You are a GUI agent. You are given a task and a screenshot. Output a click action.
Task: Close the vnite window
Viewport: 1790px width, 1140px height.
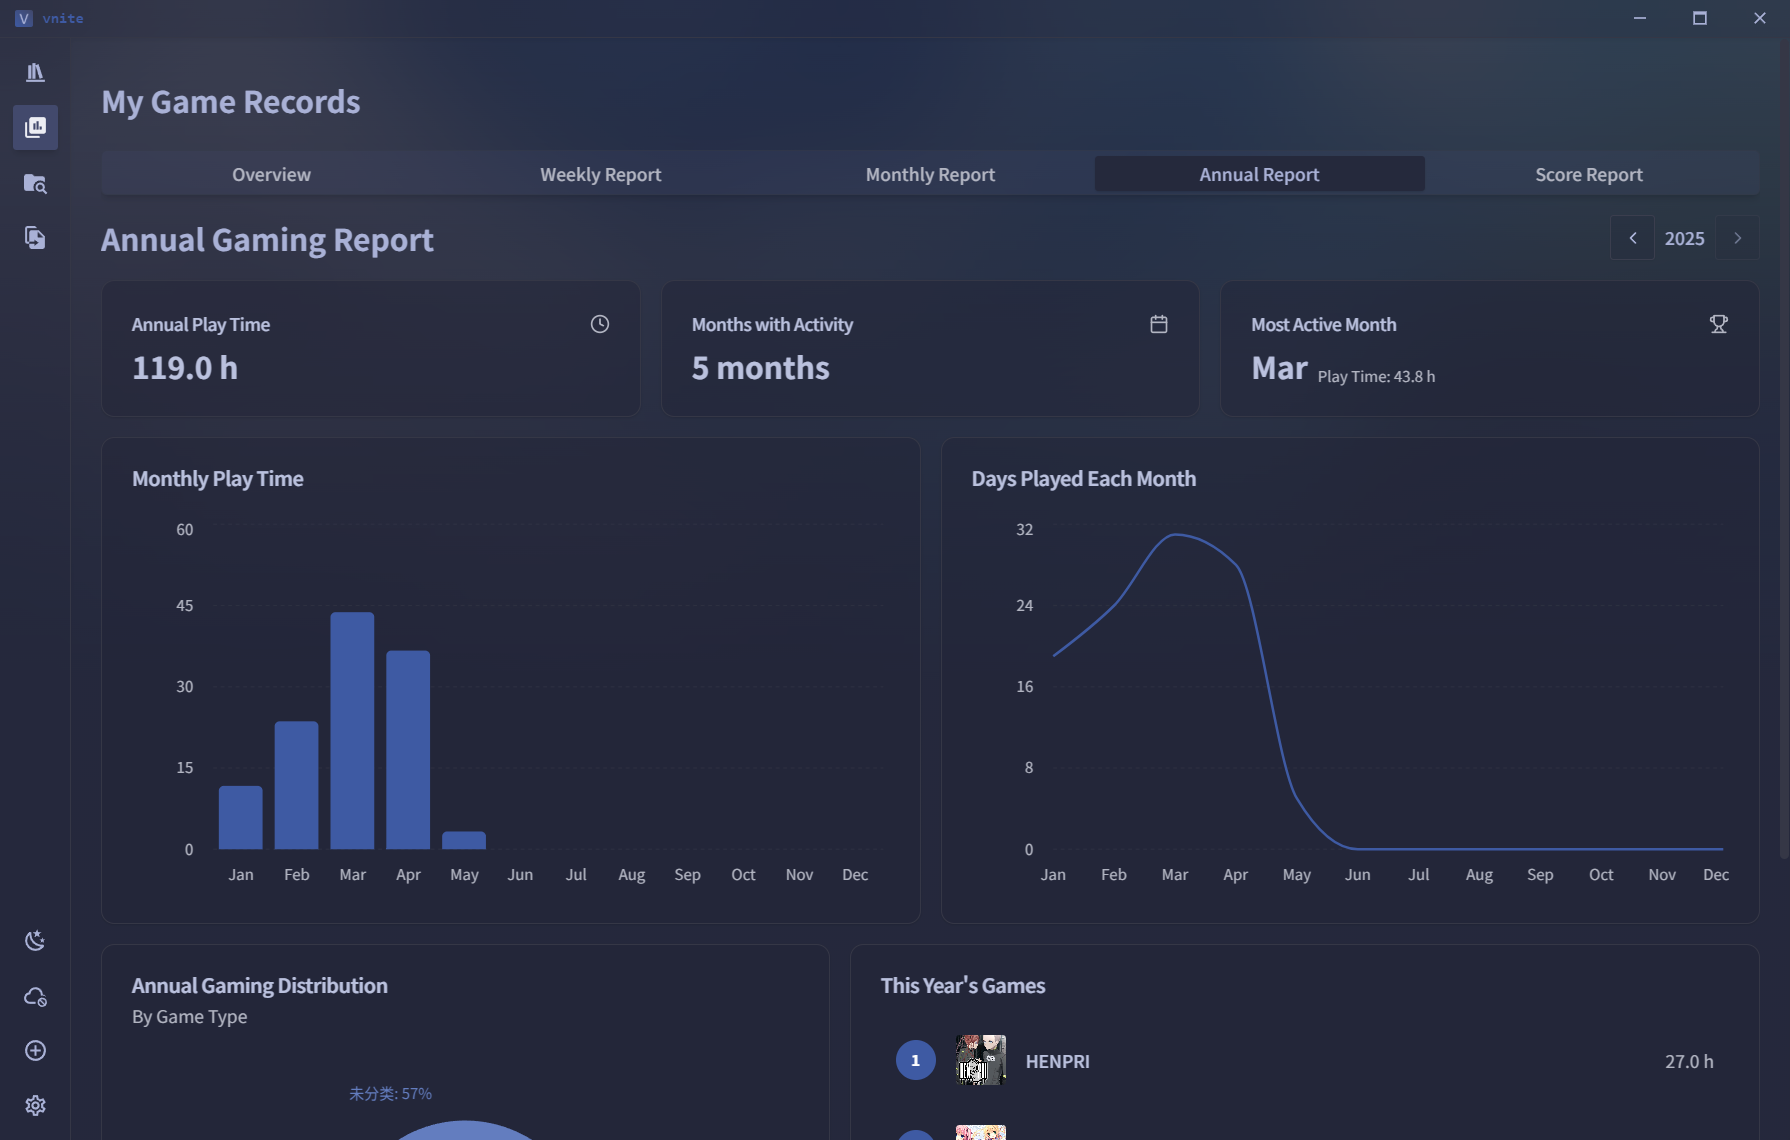(1760, 18)
